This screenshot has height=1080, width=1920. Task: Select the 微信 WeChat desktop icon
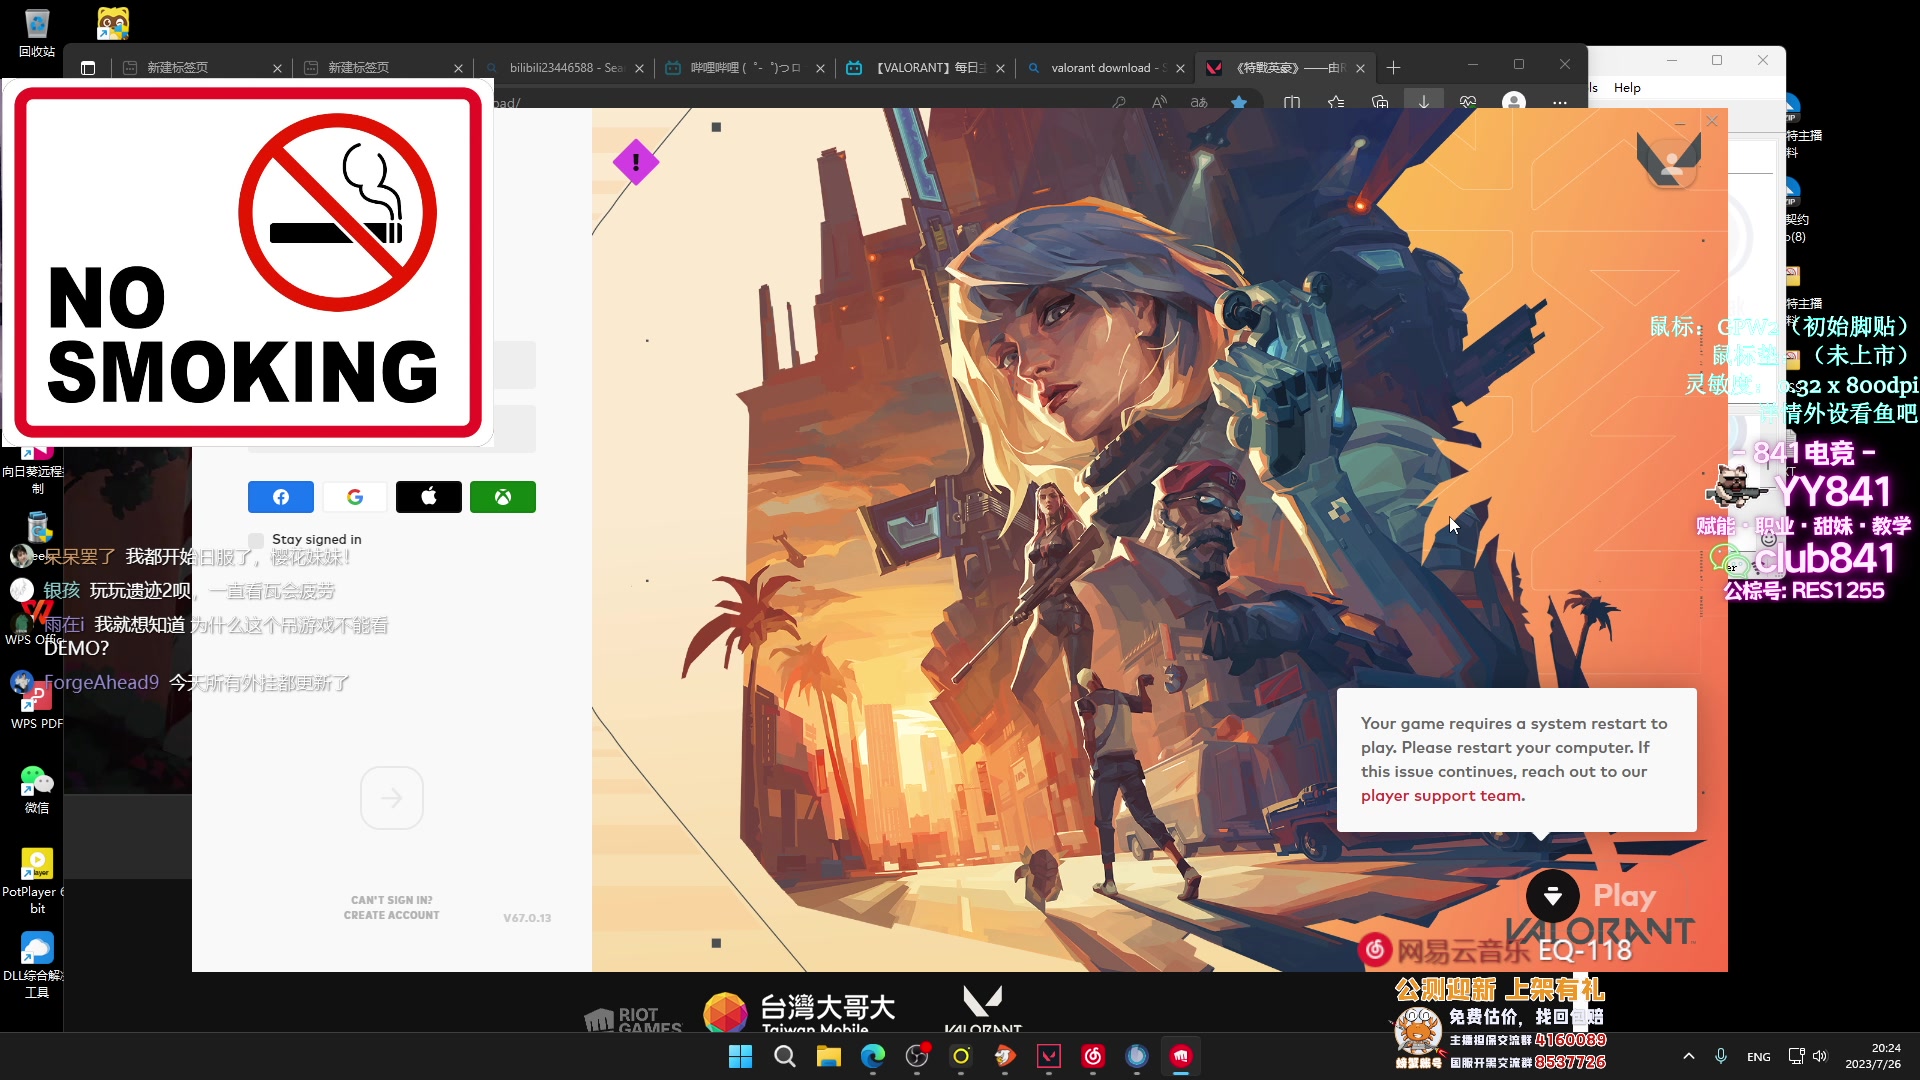(37, 790)
